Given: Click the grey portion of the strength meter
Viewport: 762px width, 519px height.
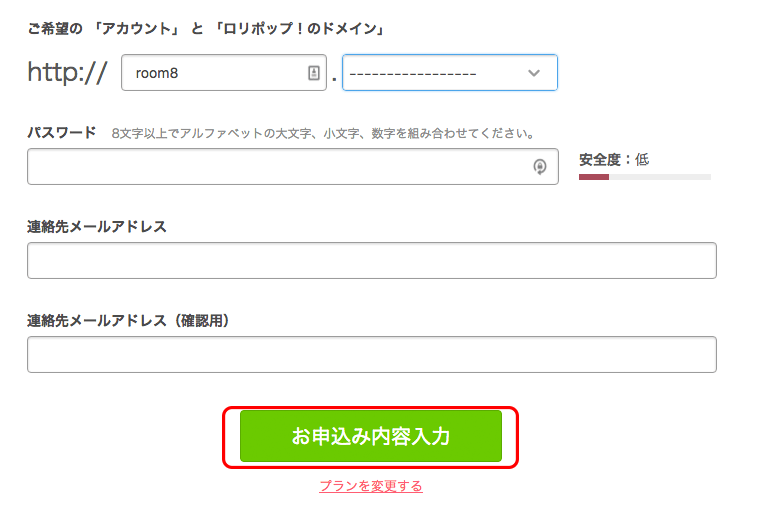Looking at the screenshot, I should [x=660, y=177].
